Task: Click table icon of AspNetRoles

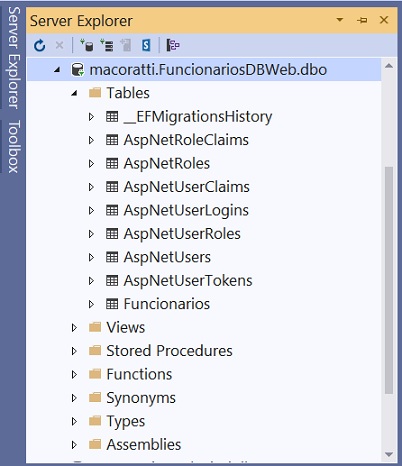Action: pos(112,163)
